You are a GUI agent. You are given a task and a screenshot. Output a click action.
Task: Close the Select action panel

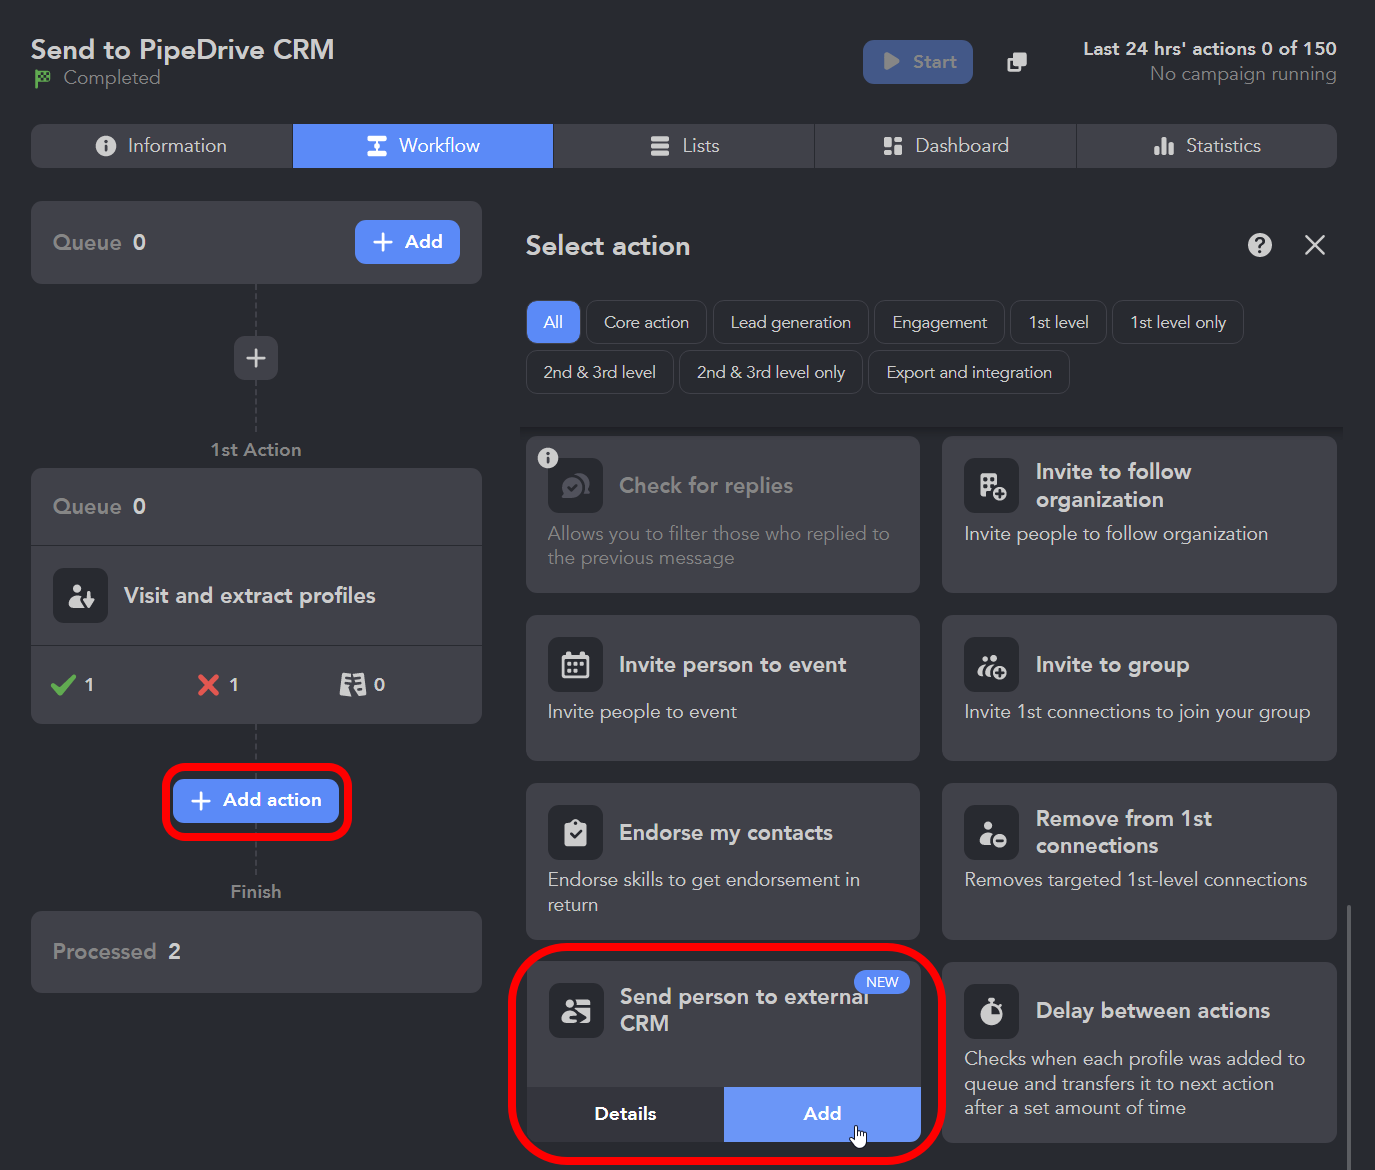click(1314, 245)
